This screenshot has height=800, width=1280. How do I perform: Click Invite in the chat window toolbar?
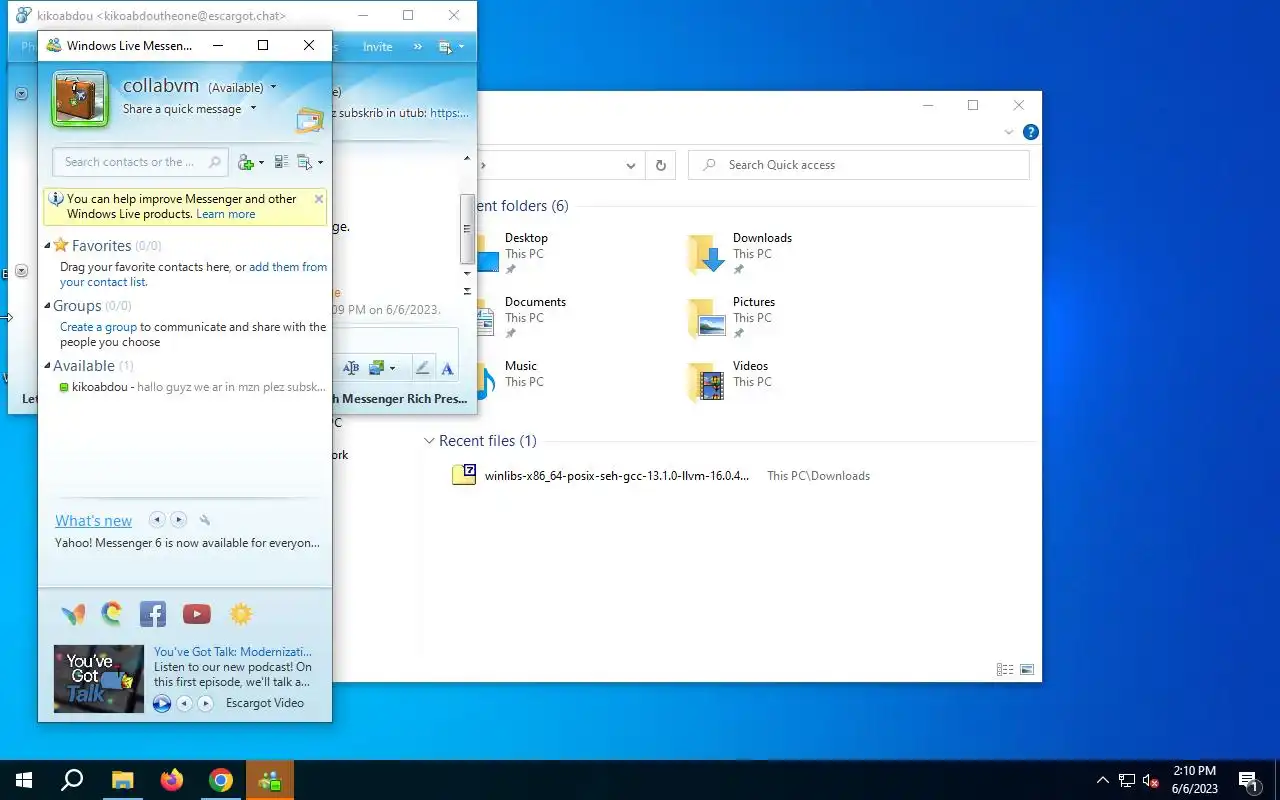pos(377,47)
